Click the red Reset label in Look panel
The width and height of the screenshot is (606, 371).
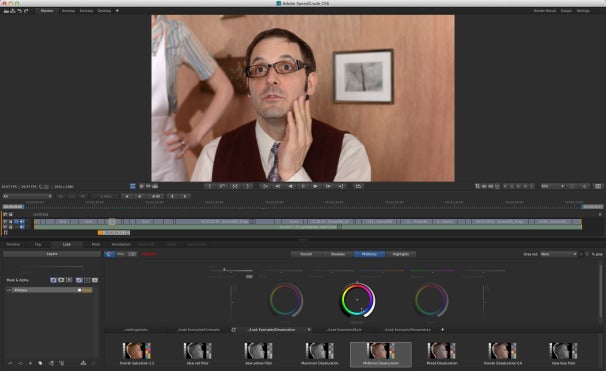[x=149, y=254]
